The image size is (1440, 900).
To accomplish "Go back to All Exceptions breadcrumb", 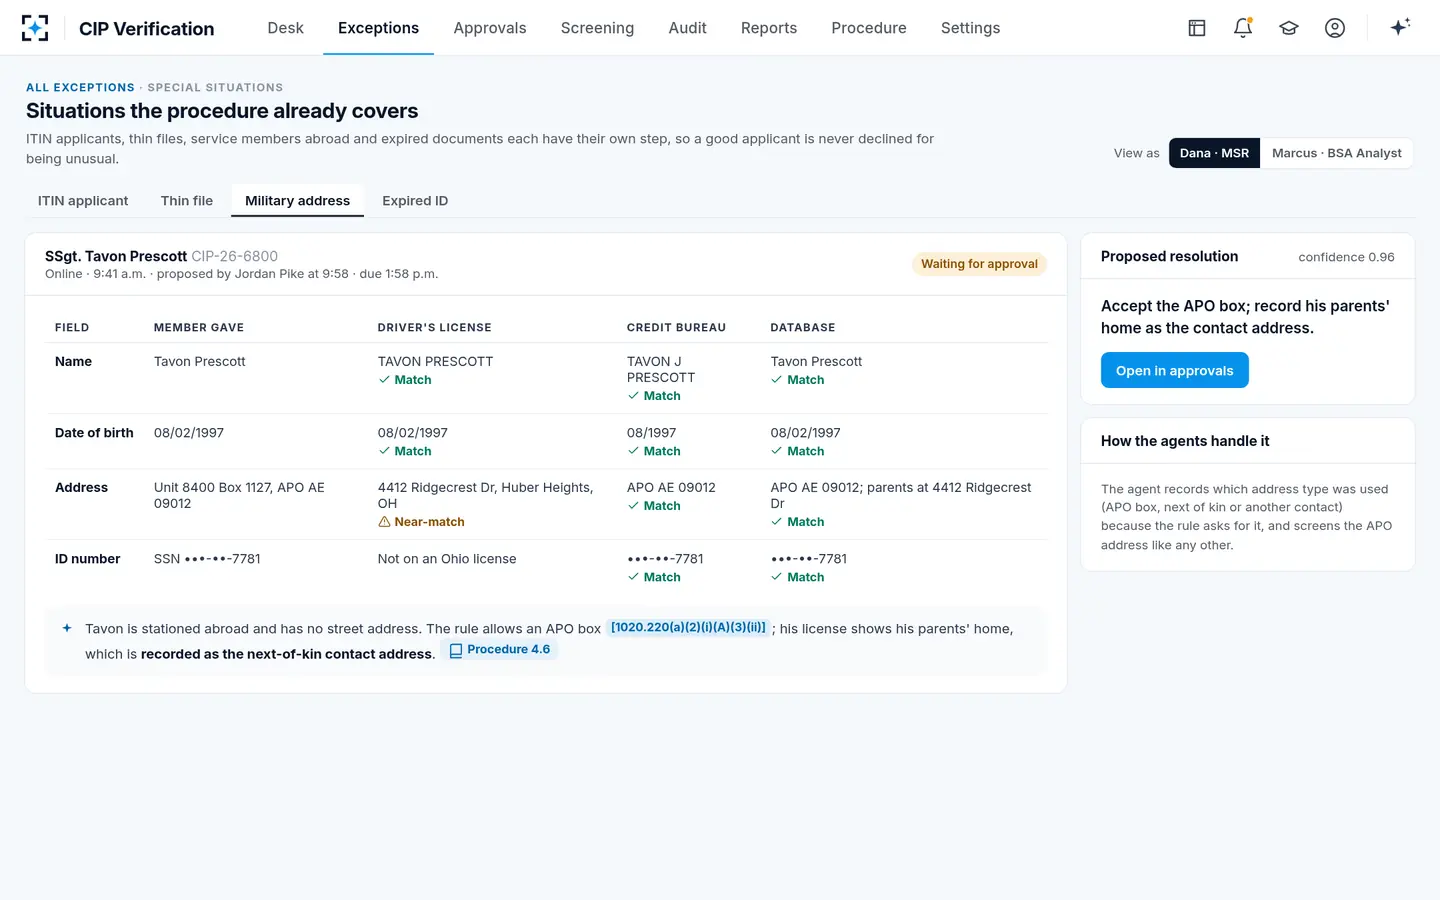I will click(80, 88).
